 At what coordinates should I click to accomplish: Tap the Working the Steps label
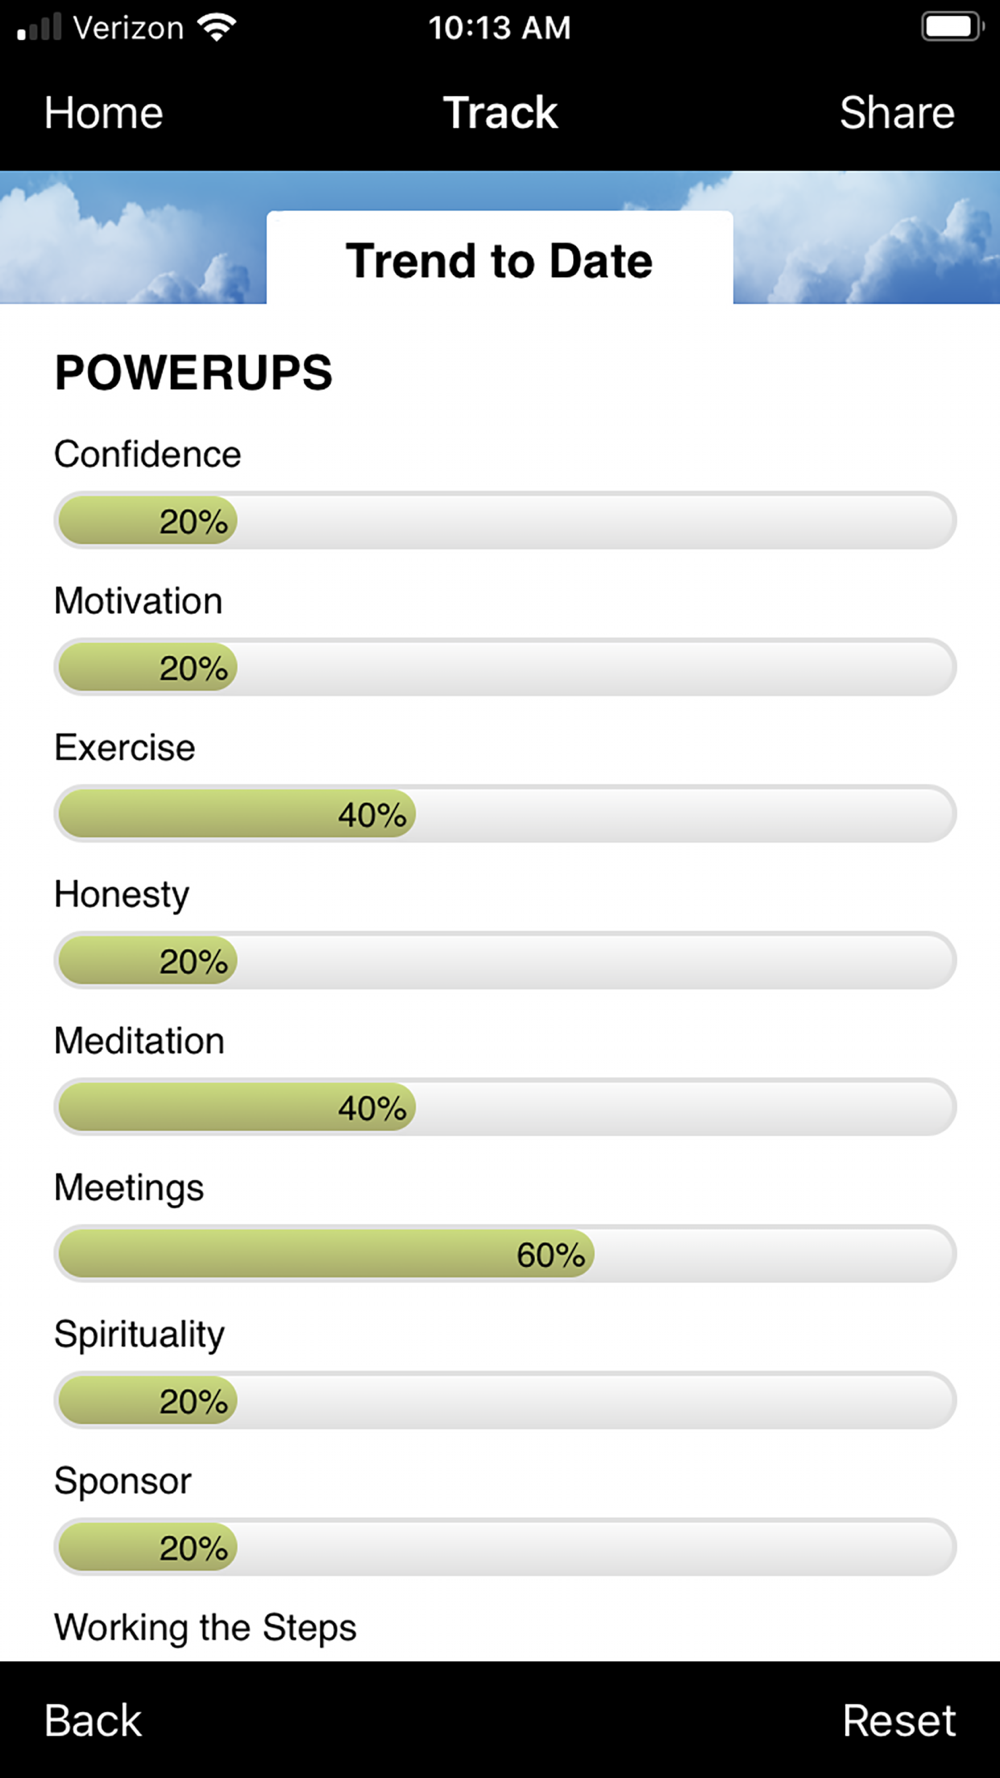(x=205, y=1628)
